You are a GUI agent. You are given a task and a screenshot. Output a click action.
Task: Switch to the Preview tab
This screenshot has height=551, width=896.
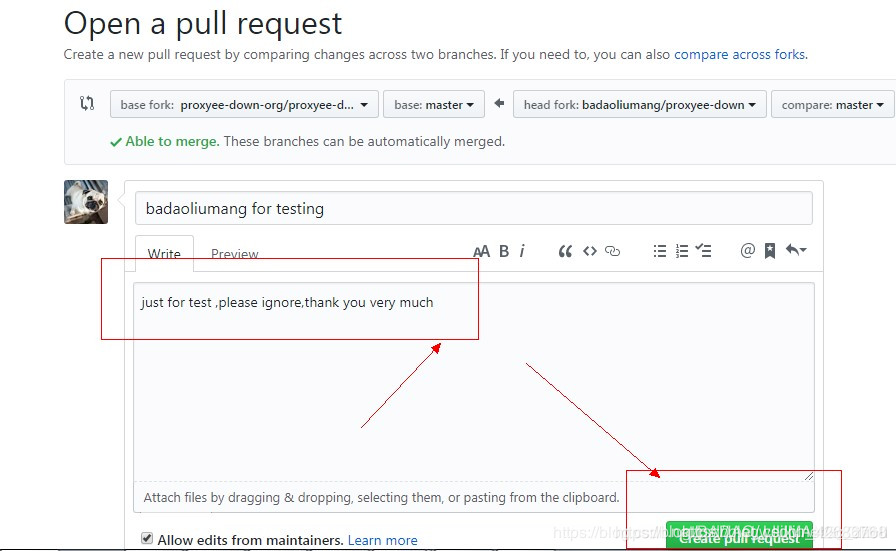(x=234, y=253)
